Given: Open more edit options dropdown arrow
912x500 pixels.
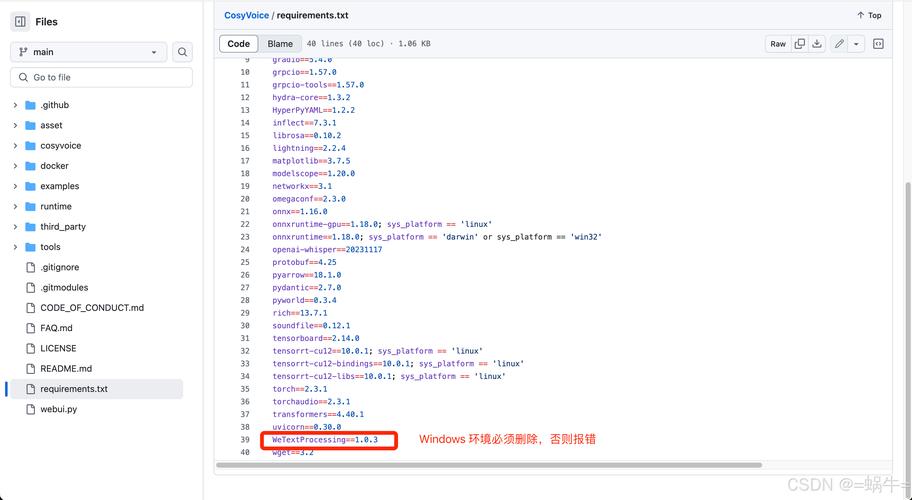Looking at the screenshot, I should 856,44.
